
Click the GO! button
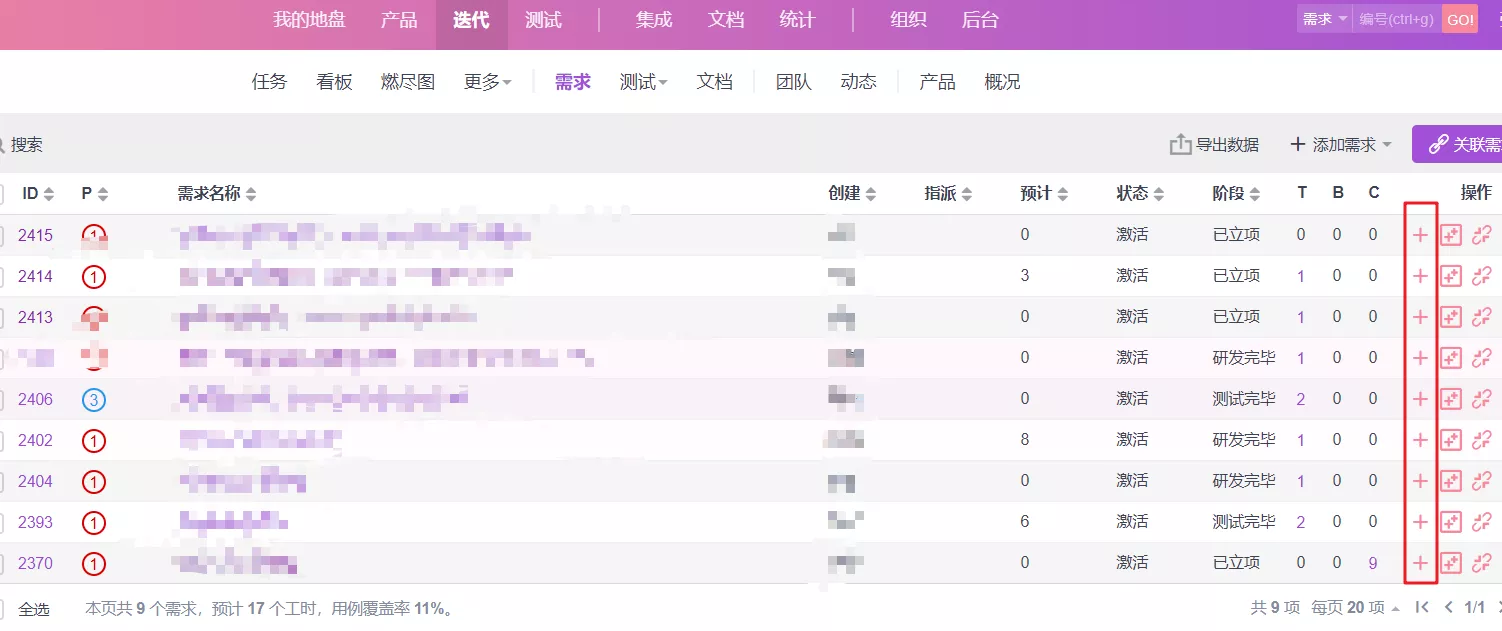tap(1460, 19)
